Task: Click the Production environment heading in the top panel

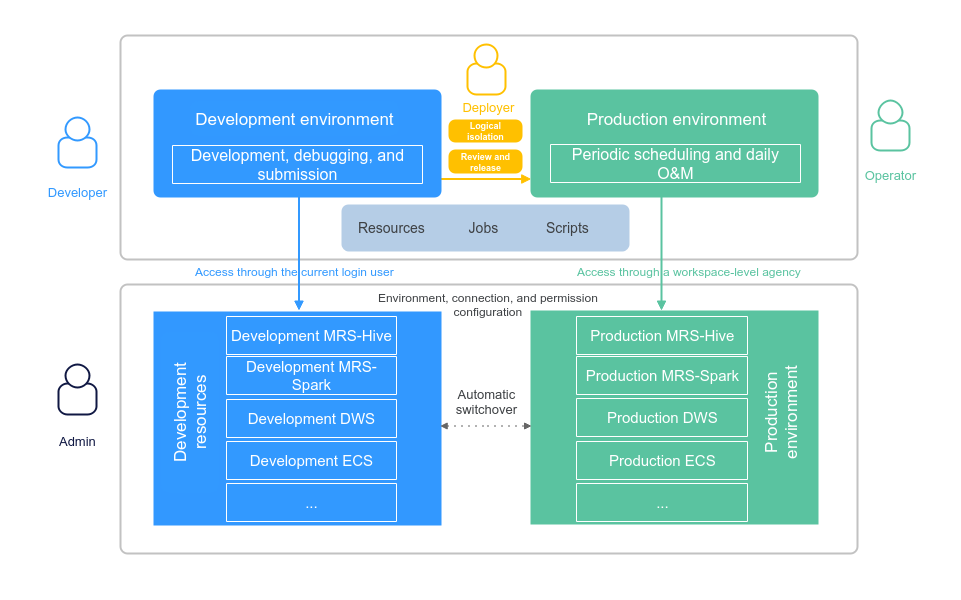Action: (676, 119)
